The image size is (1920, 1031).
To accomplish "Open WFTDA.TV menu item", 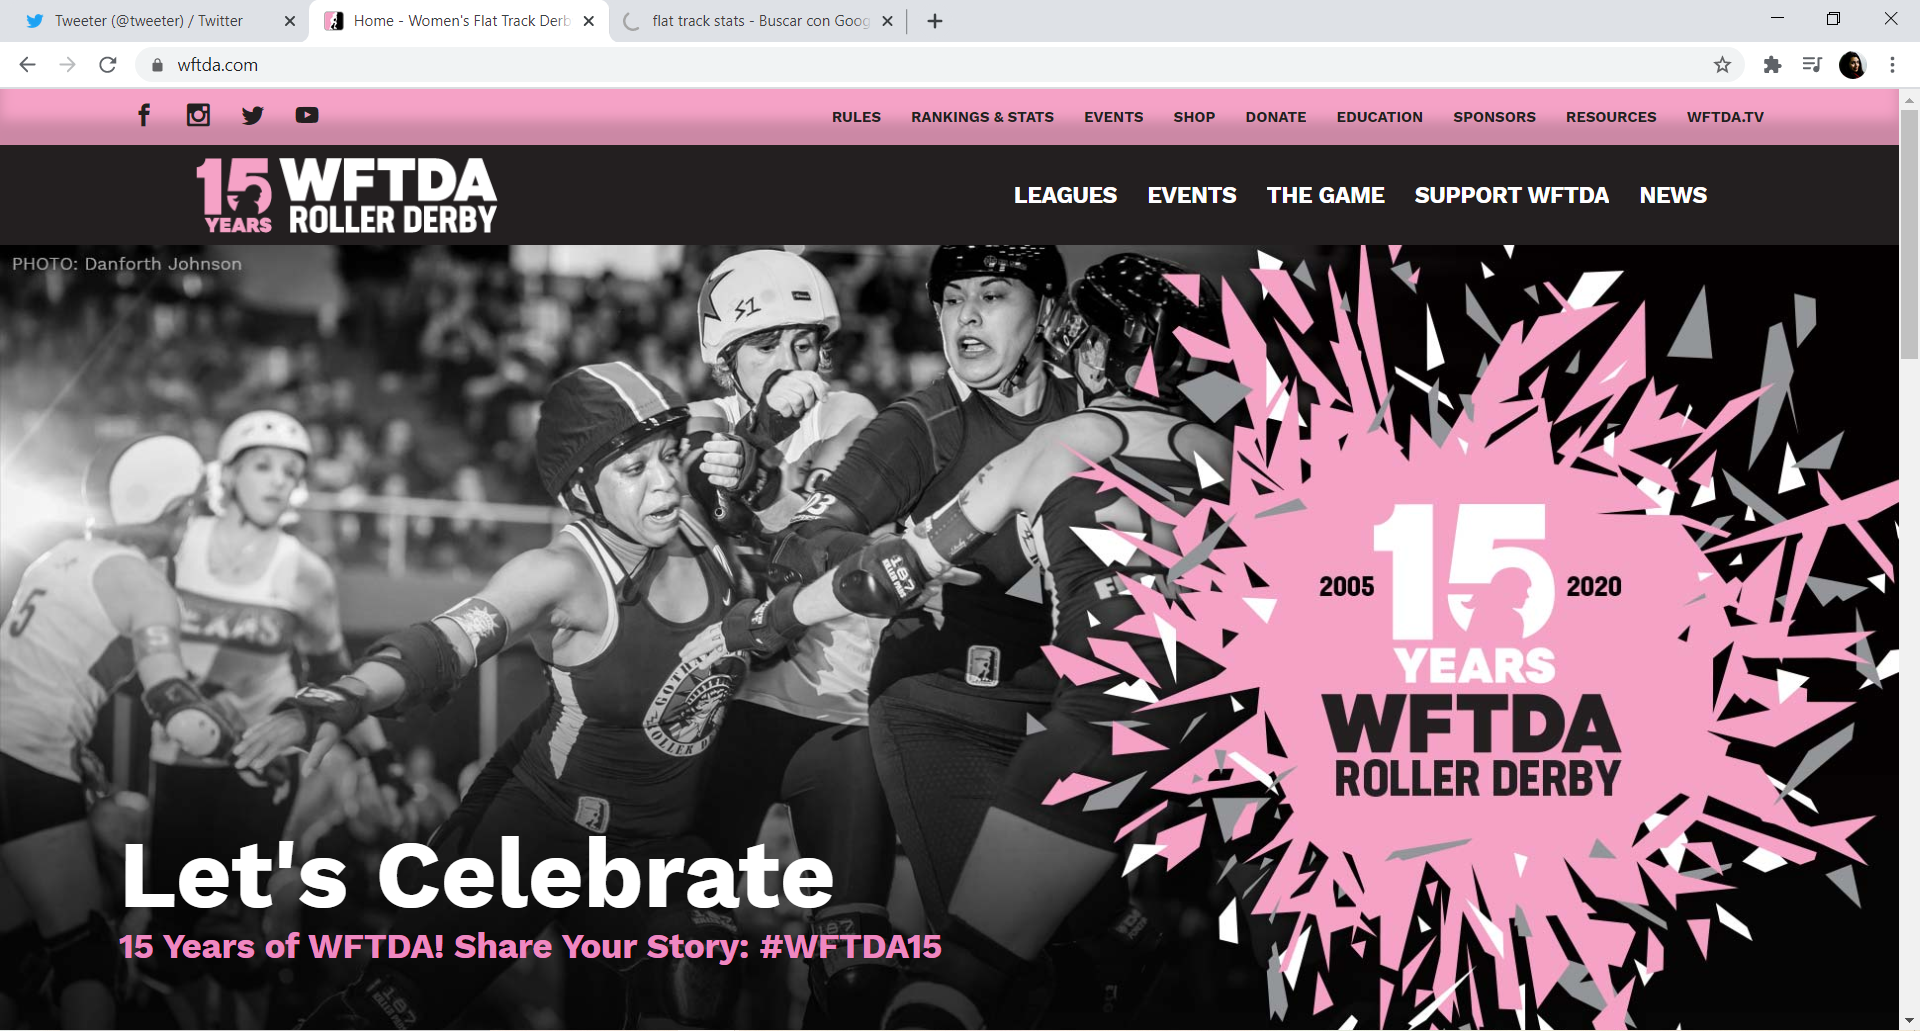I will point(1725,117).
